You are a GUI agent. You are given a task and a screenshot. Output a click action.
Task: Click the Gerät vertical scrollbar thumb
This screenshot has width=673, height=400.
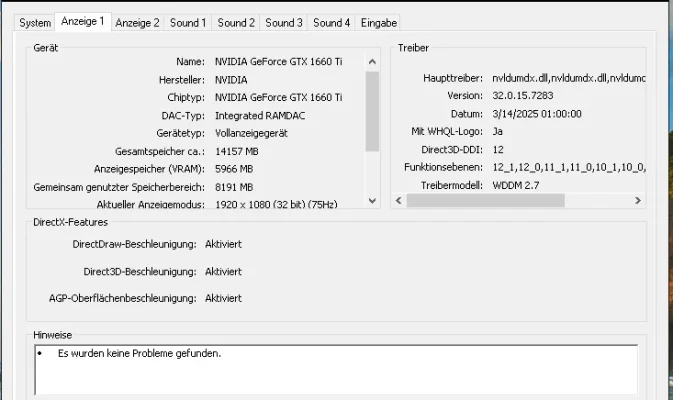click(x=372, y=112)
